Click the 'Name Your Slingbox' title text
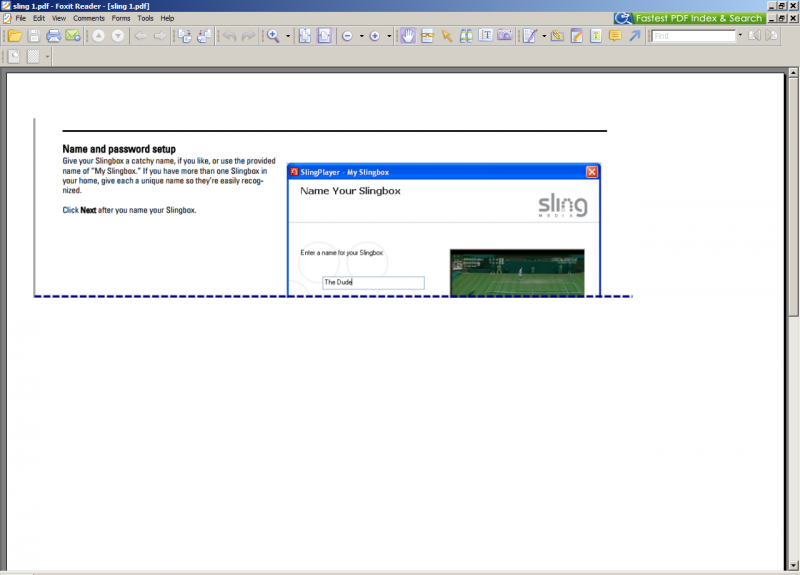 coord(350,191)
